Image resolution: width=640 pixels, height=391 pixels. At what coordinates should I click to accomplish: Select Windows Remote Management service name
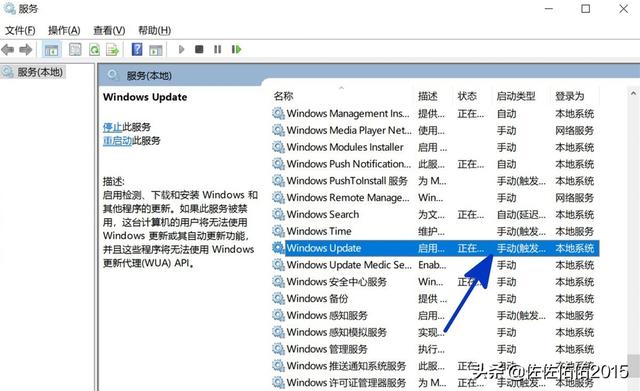(348, 198)
